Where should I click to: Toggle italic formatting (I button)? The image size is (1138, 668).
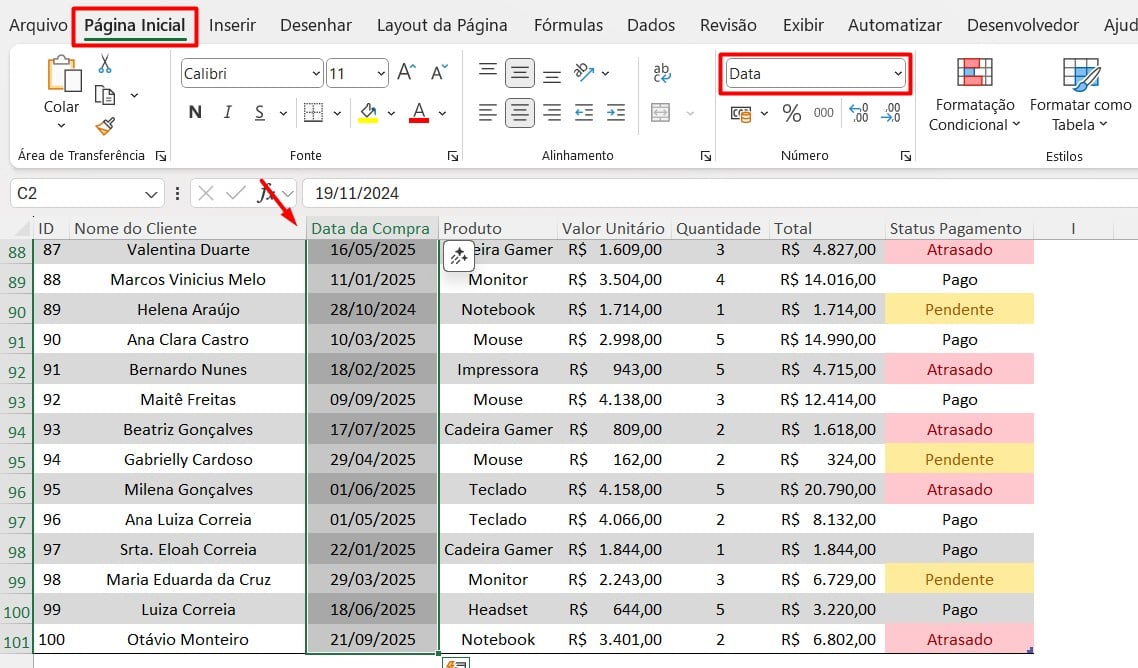[x=227, y=112]
